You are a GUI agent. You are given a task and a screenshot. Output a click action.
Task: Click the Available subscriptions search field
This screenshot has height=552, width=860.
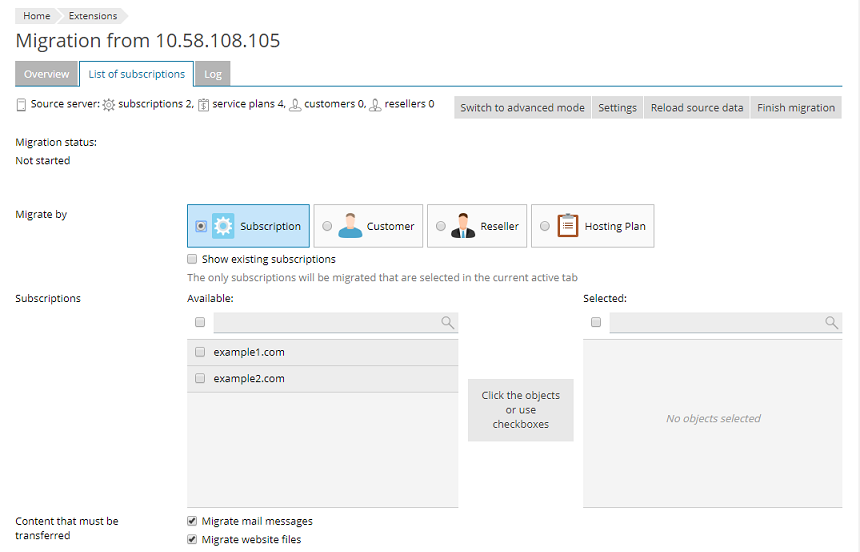pyautogui.click(x=326, y=323)
